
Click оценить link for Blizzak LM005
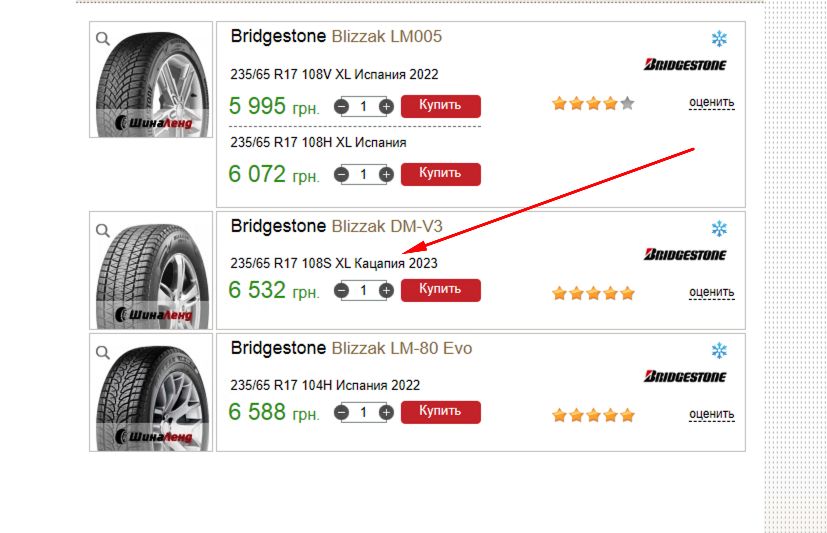(x=711, y=103)
